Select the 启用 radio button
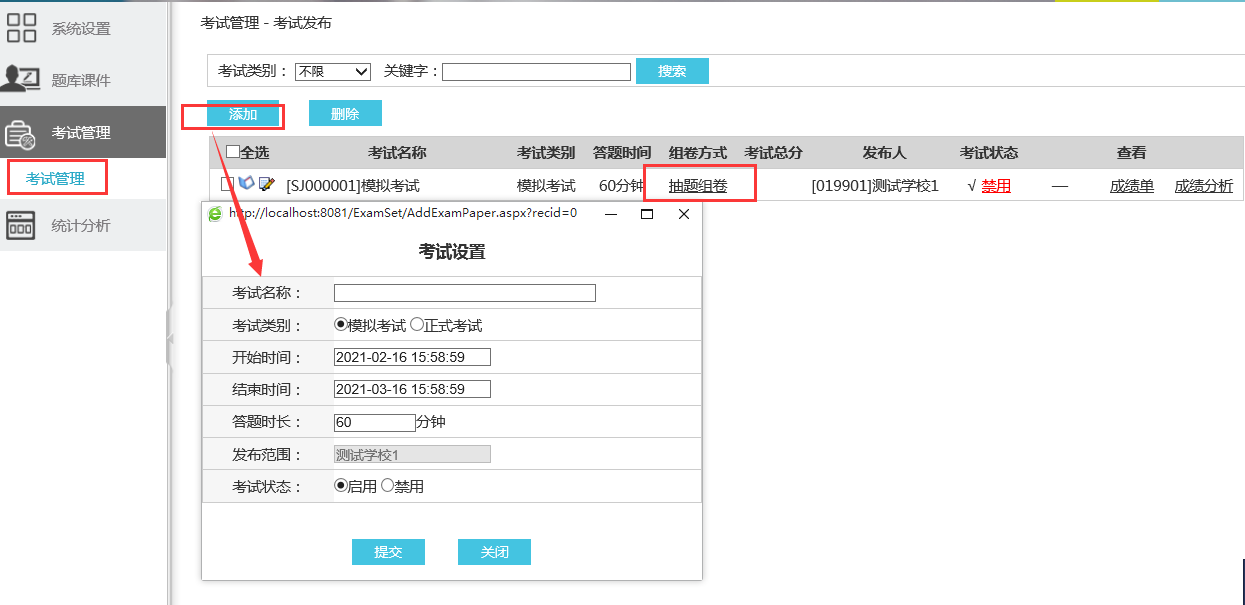 click(x=340, y=486)
